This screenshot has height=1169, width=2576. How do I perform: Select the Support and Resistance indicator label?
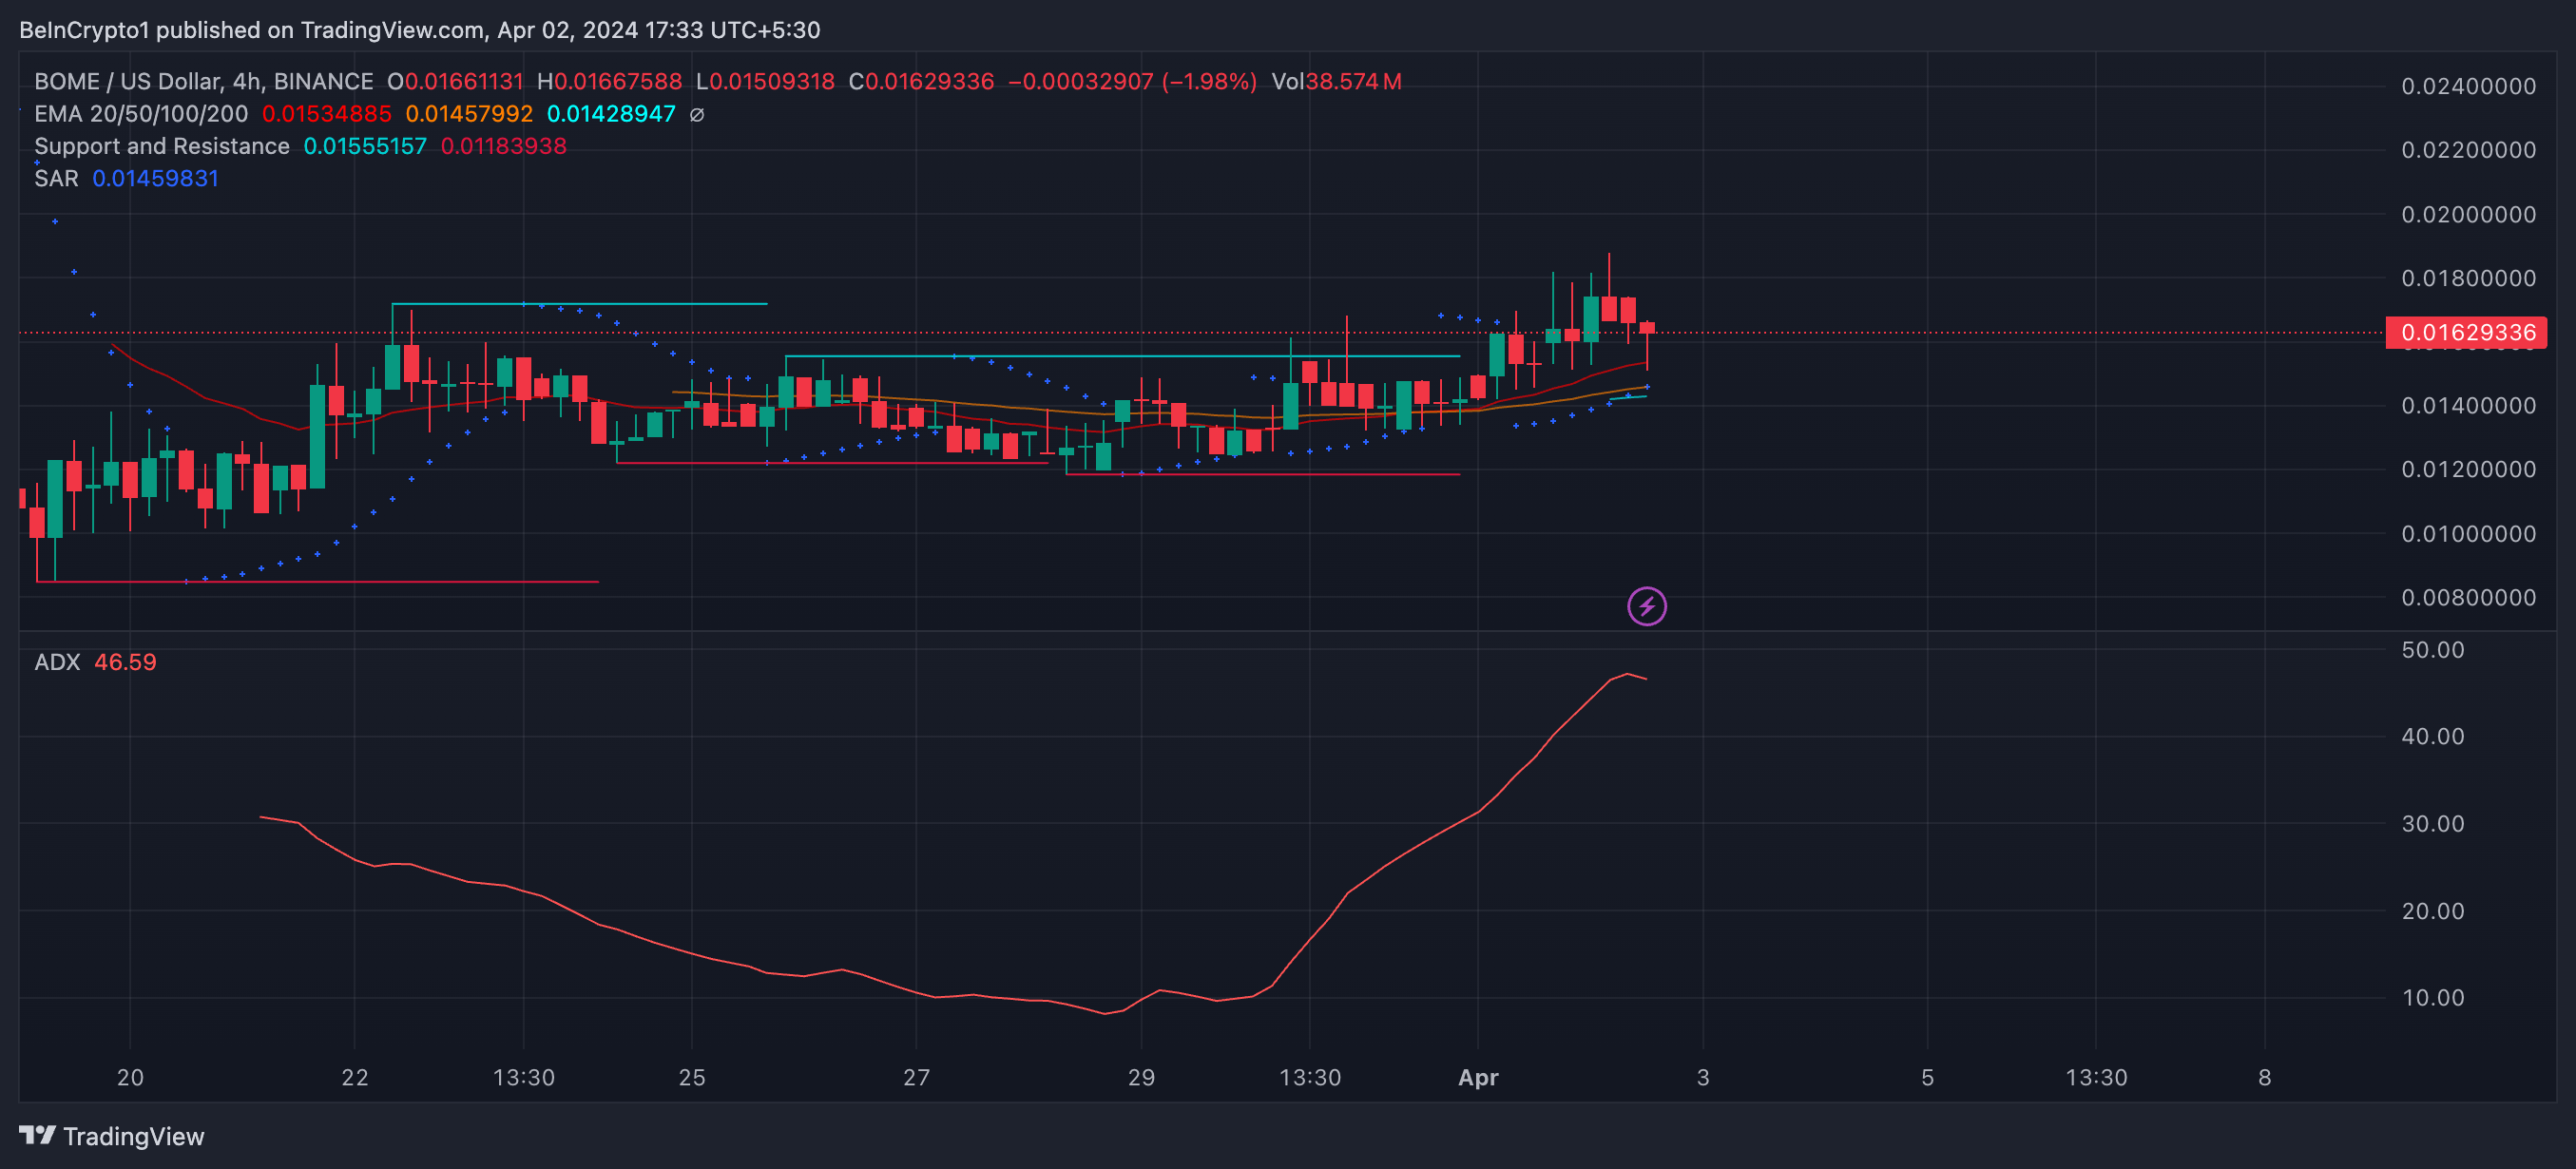(x=162, y=146)
